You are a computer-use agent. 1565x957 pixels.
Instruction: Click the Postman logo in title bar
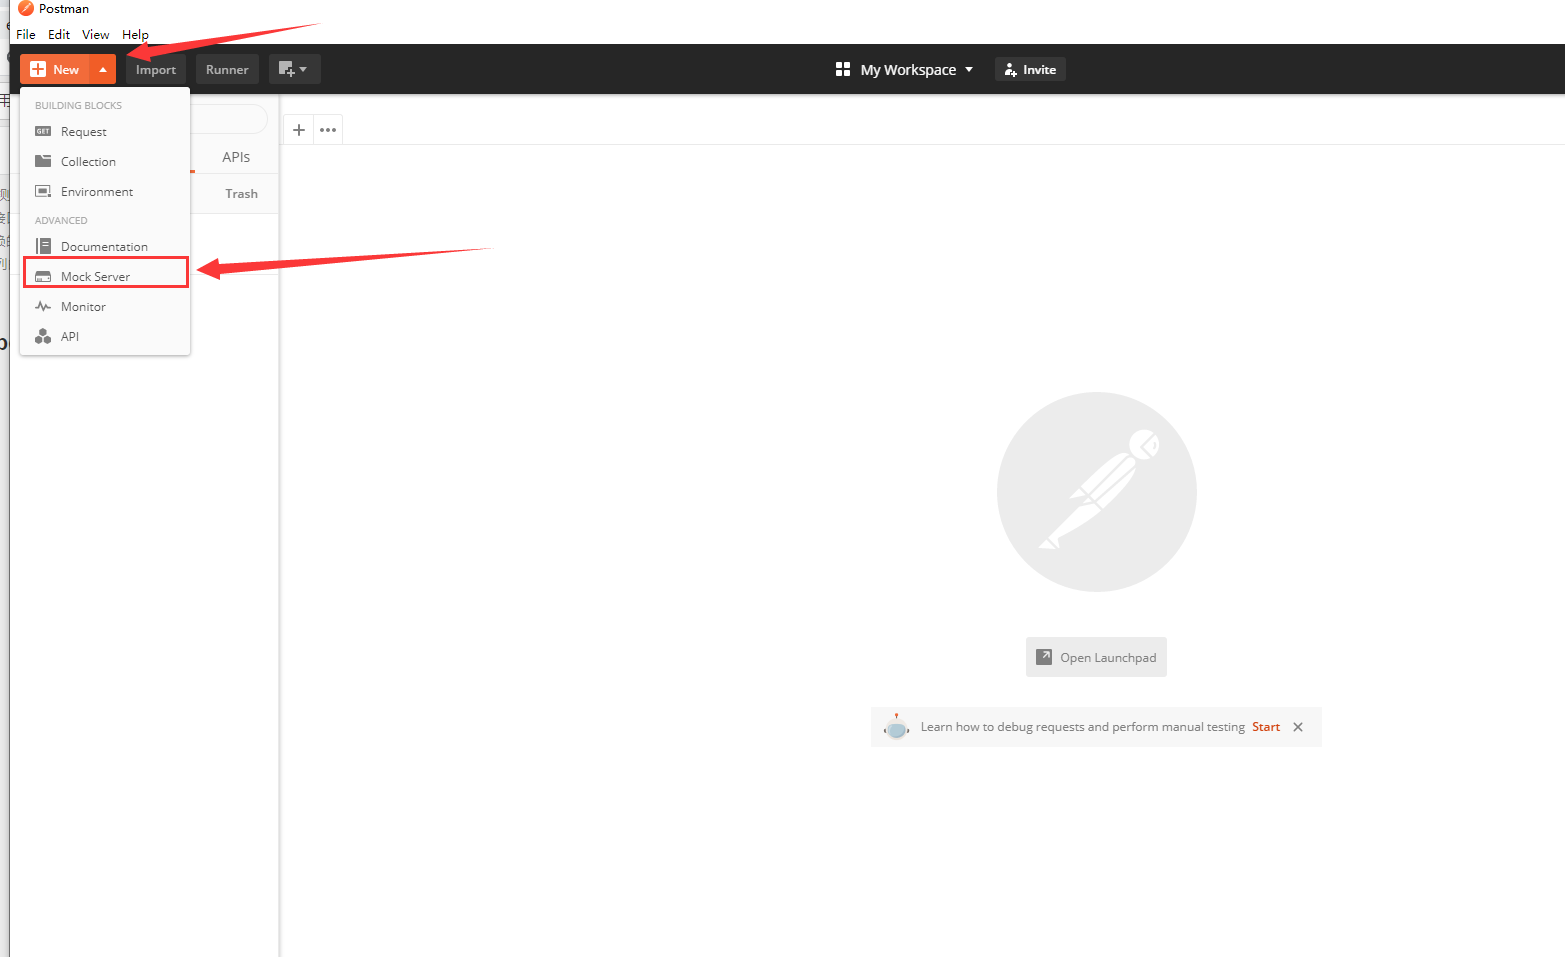coord(26,8)
